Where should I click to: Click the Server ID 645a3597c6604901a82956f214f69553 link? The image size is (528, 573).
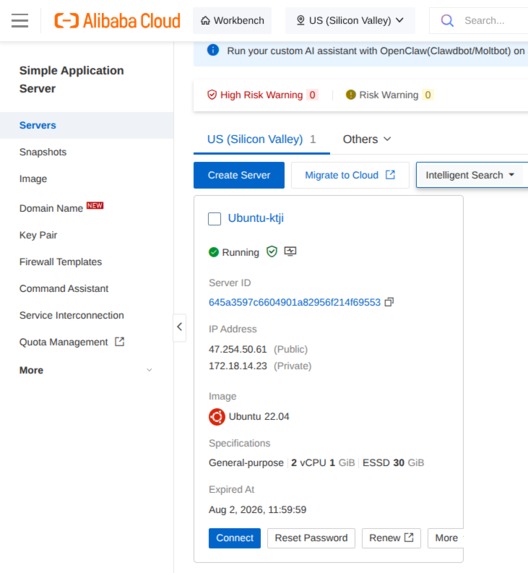coord(295,302)
